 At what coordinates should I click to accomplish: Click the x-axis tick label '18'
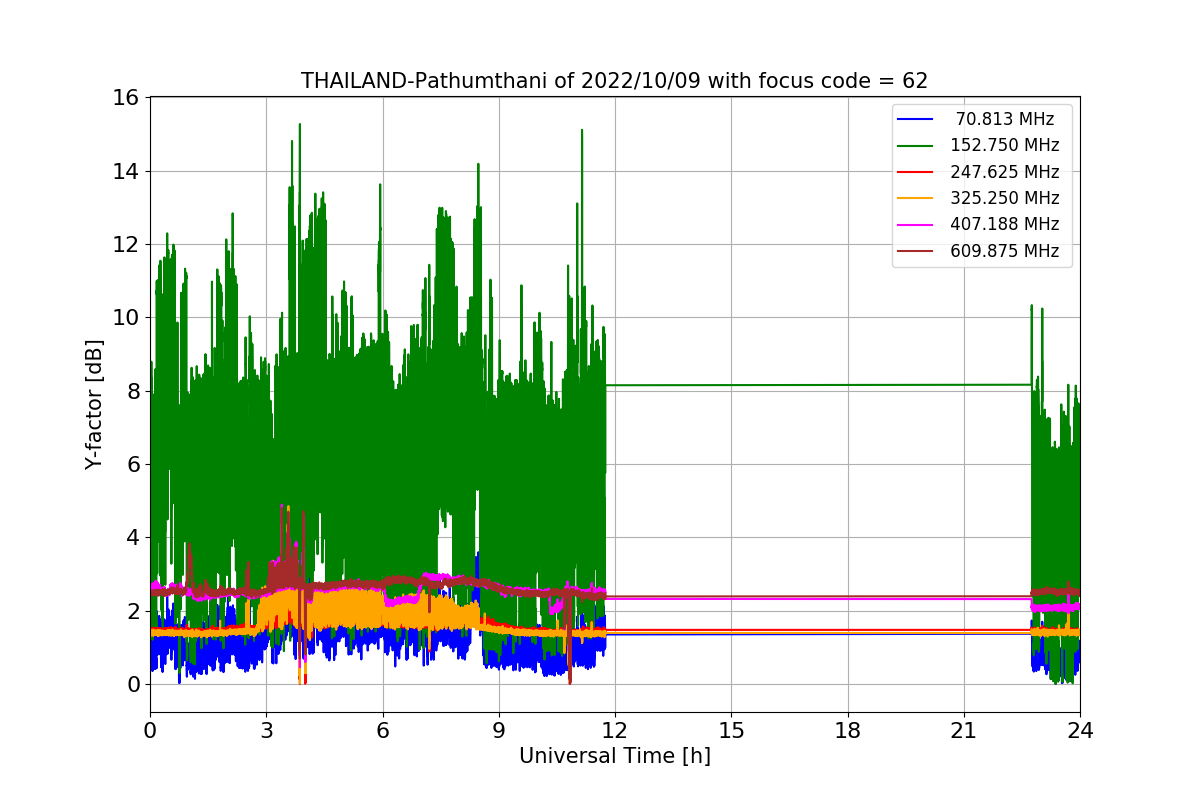(847, 730)
